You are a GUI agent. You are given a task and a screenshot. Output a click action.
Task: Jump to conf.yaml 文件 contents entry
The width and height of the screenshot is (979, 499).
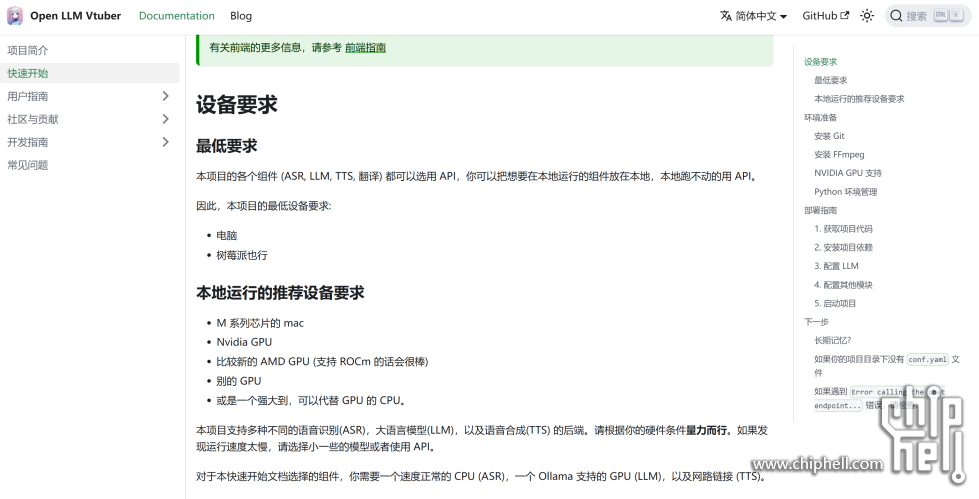pyautogui.click(x=887, y=365)
